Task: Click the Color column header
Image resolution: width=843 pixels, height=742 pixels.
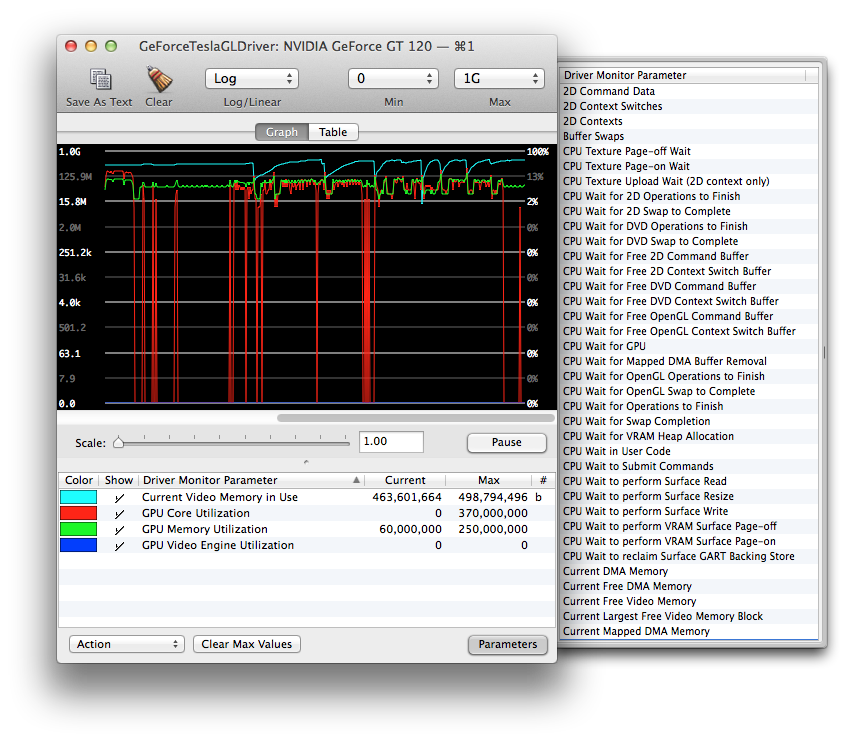Action: [78, 480]
